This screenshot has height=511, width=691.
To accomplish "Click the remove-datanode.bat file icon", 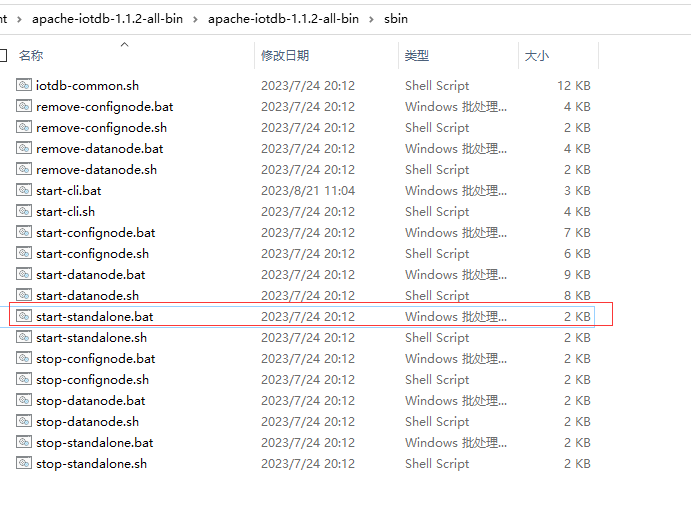I will point(24,148).
